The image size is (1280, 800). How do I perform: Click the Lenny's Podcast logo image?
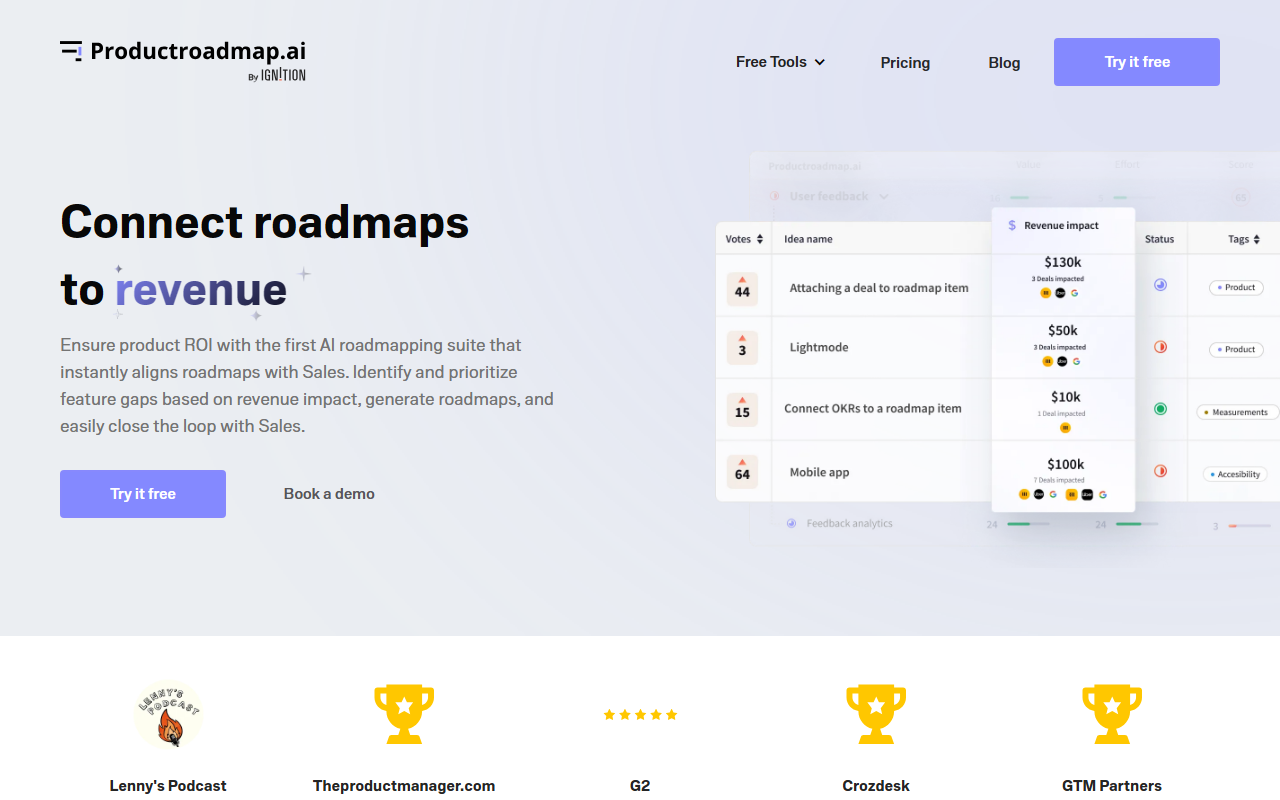pyautogui.click(x=168, y=715)
